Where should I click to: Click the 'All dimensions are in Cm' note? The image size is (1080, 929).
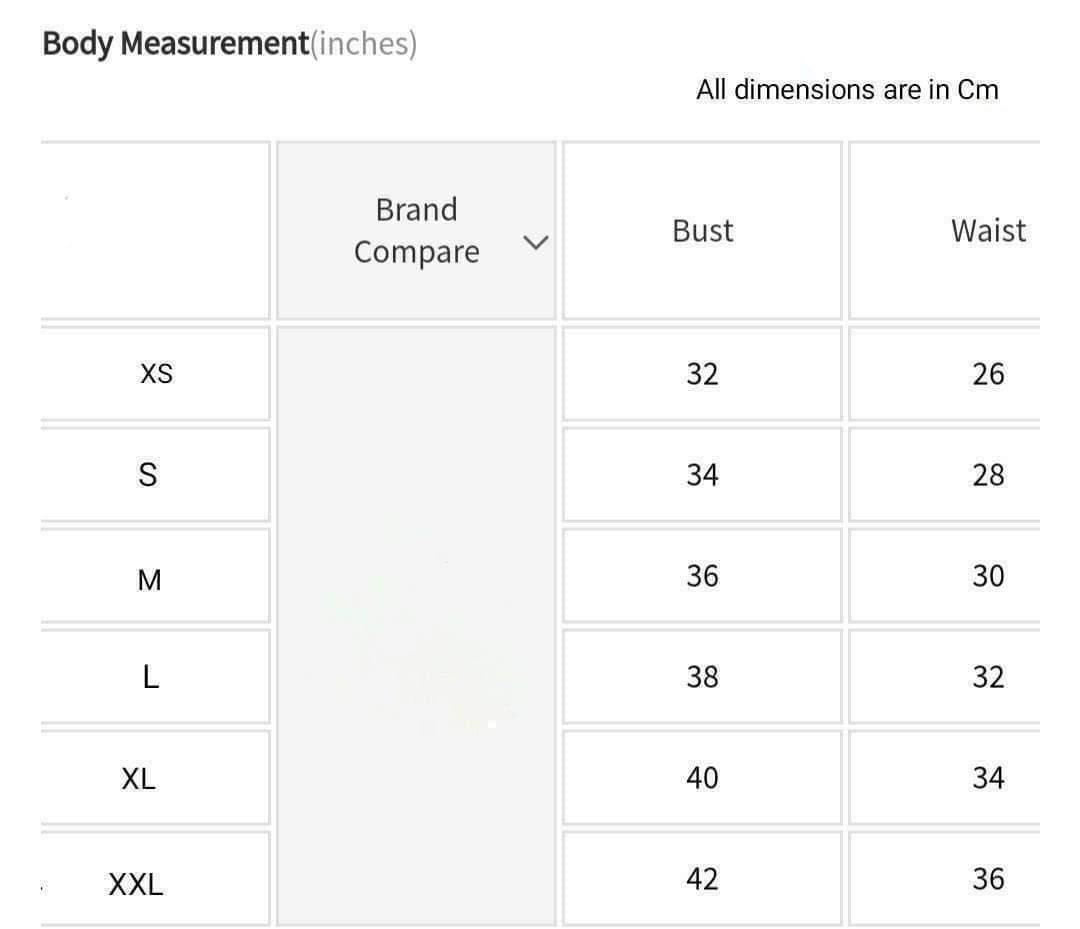click(x=847, y=90)
